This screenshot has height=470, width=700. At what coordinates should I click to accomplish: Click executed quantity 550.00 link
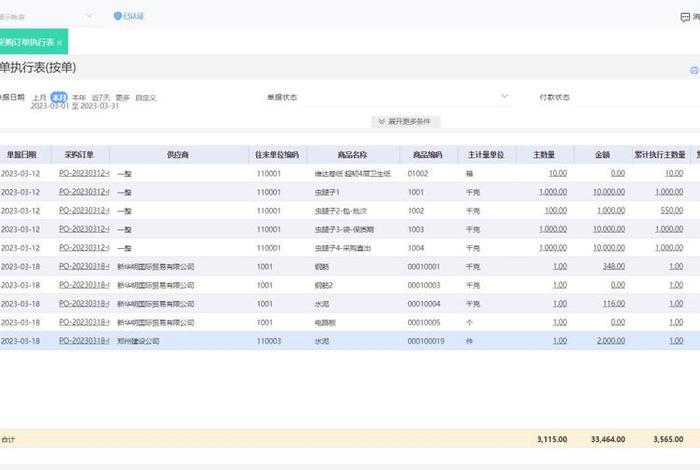672,210
